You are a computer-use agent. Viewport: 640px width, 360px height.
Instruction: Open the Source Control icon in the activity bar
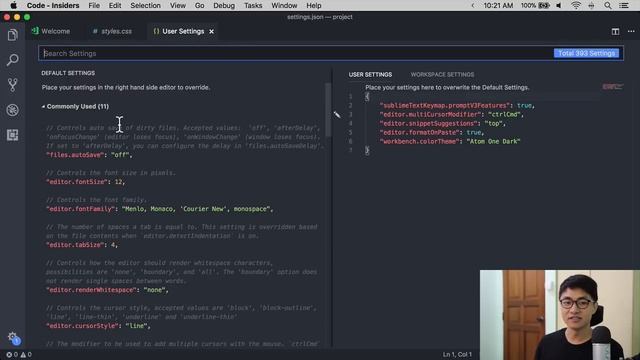coord(13,85)
